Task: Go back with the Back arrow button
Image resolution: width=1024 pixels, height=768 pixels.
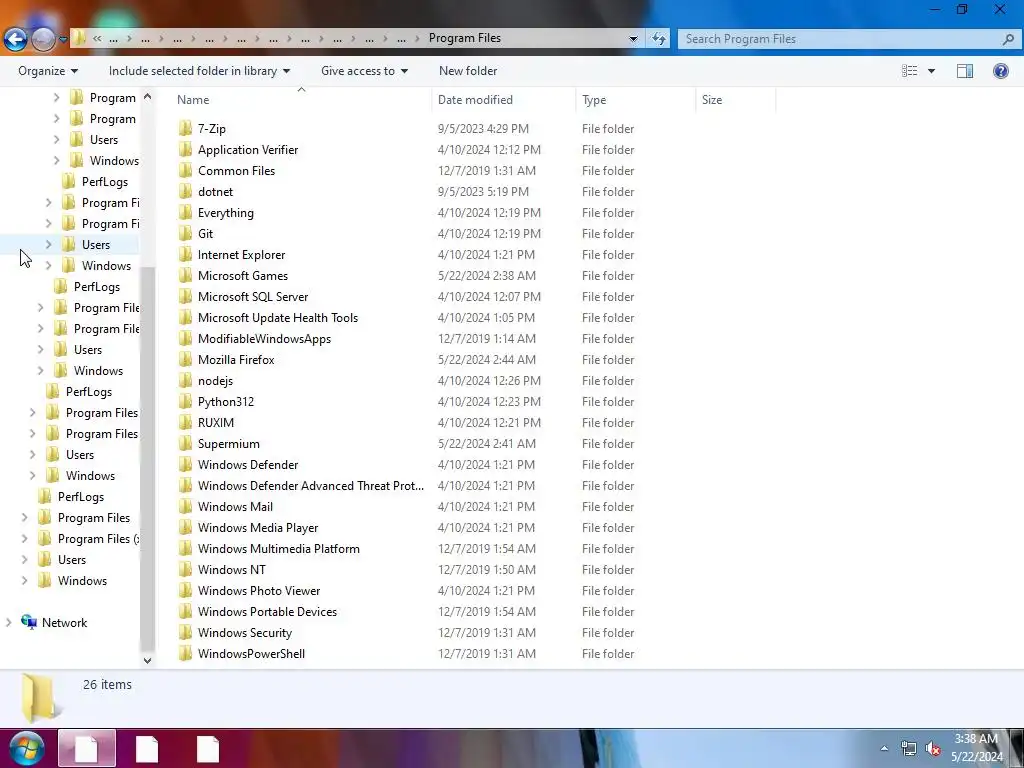Action: coord(15,39)
